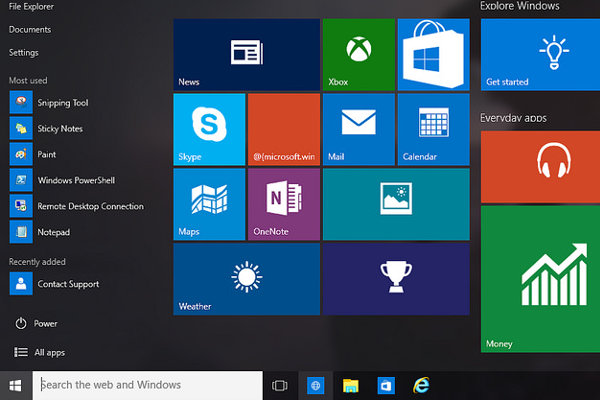Open the Music headphones tile
The height and width of the screenshot is (400, 600).
point(540,167)
